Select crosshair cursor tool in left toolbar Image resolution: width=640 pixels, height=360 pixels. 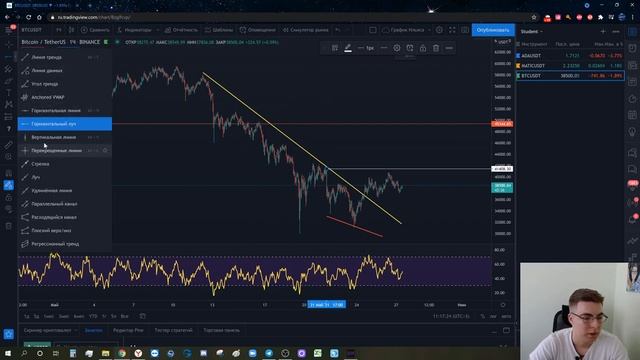pyautogui.click(x=9, y=44)
